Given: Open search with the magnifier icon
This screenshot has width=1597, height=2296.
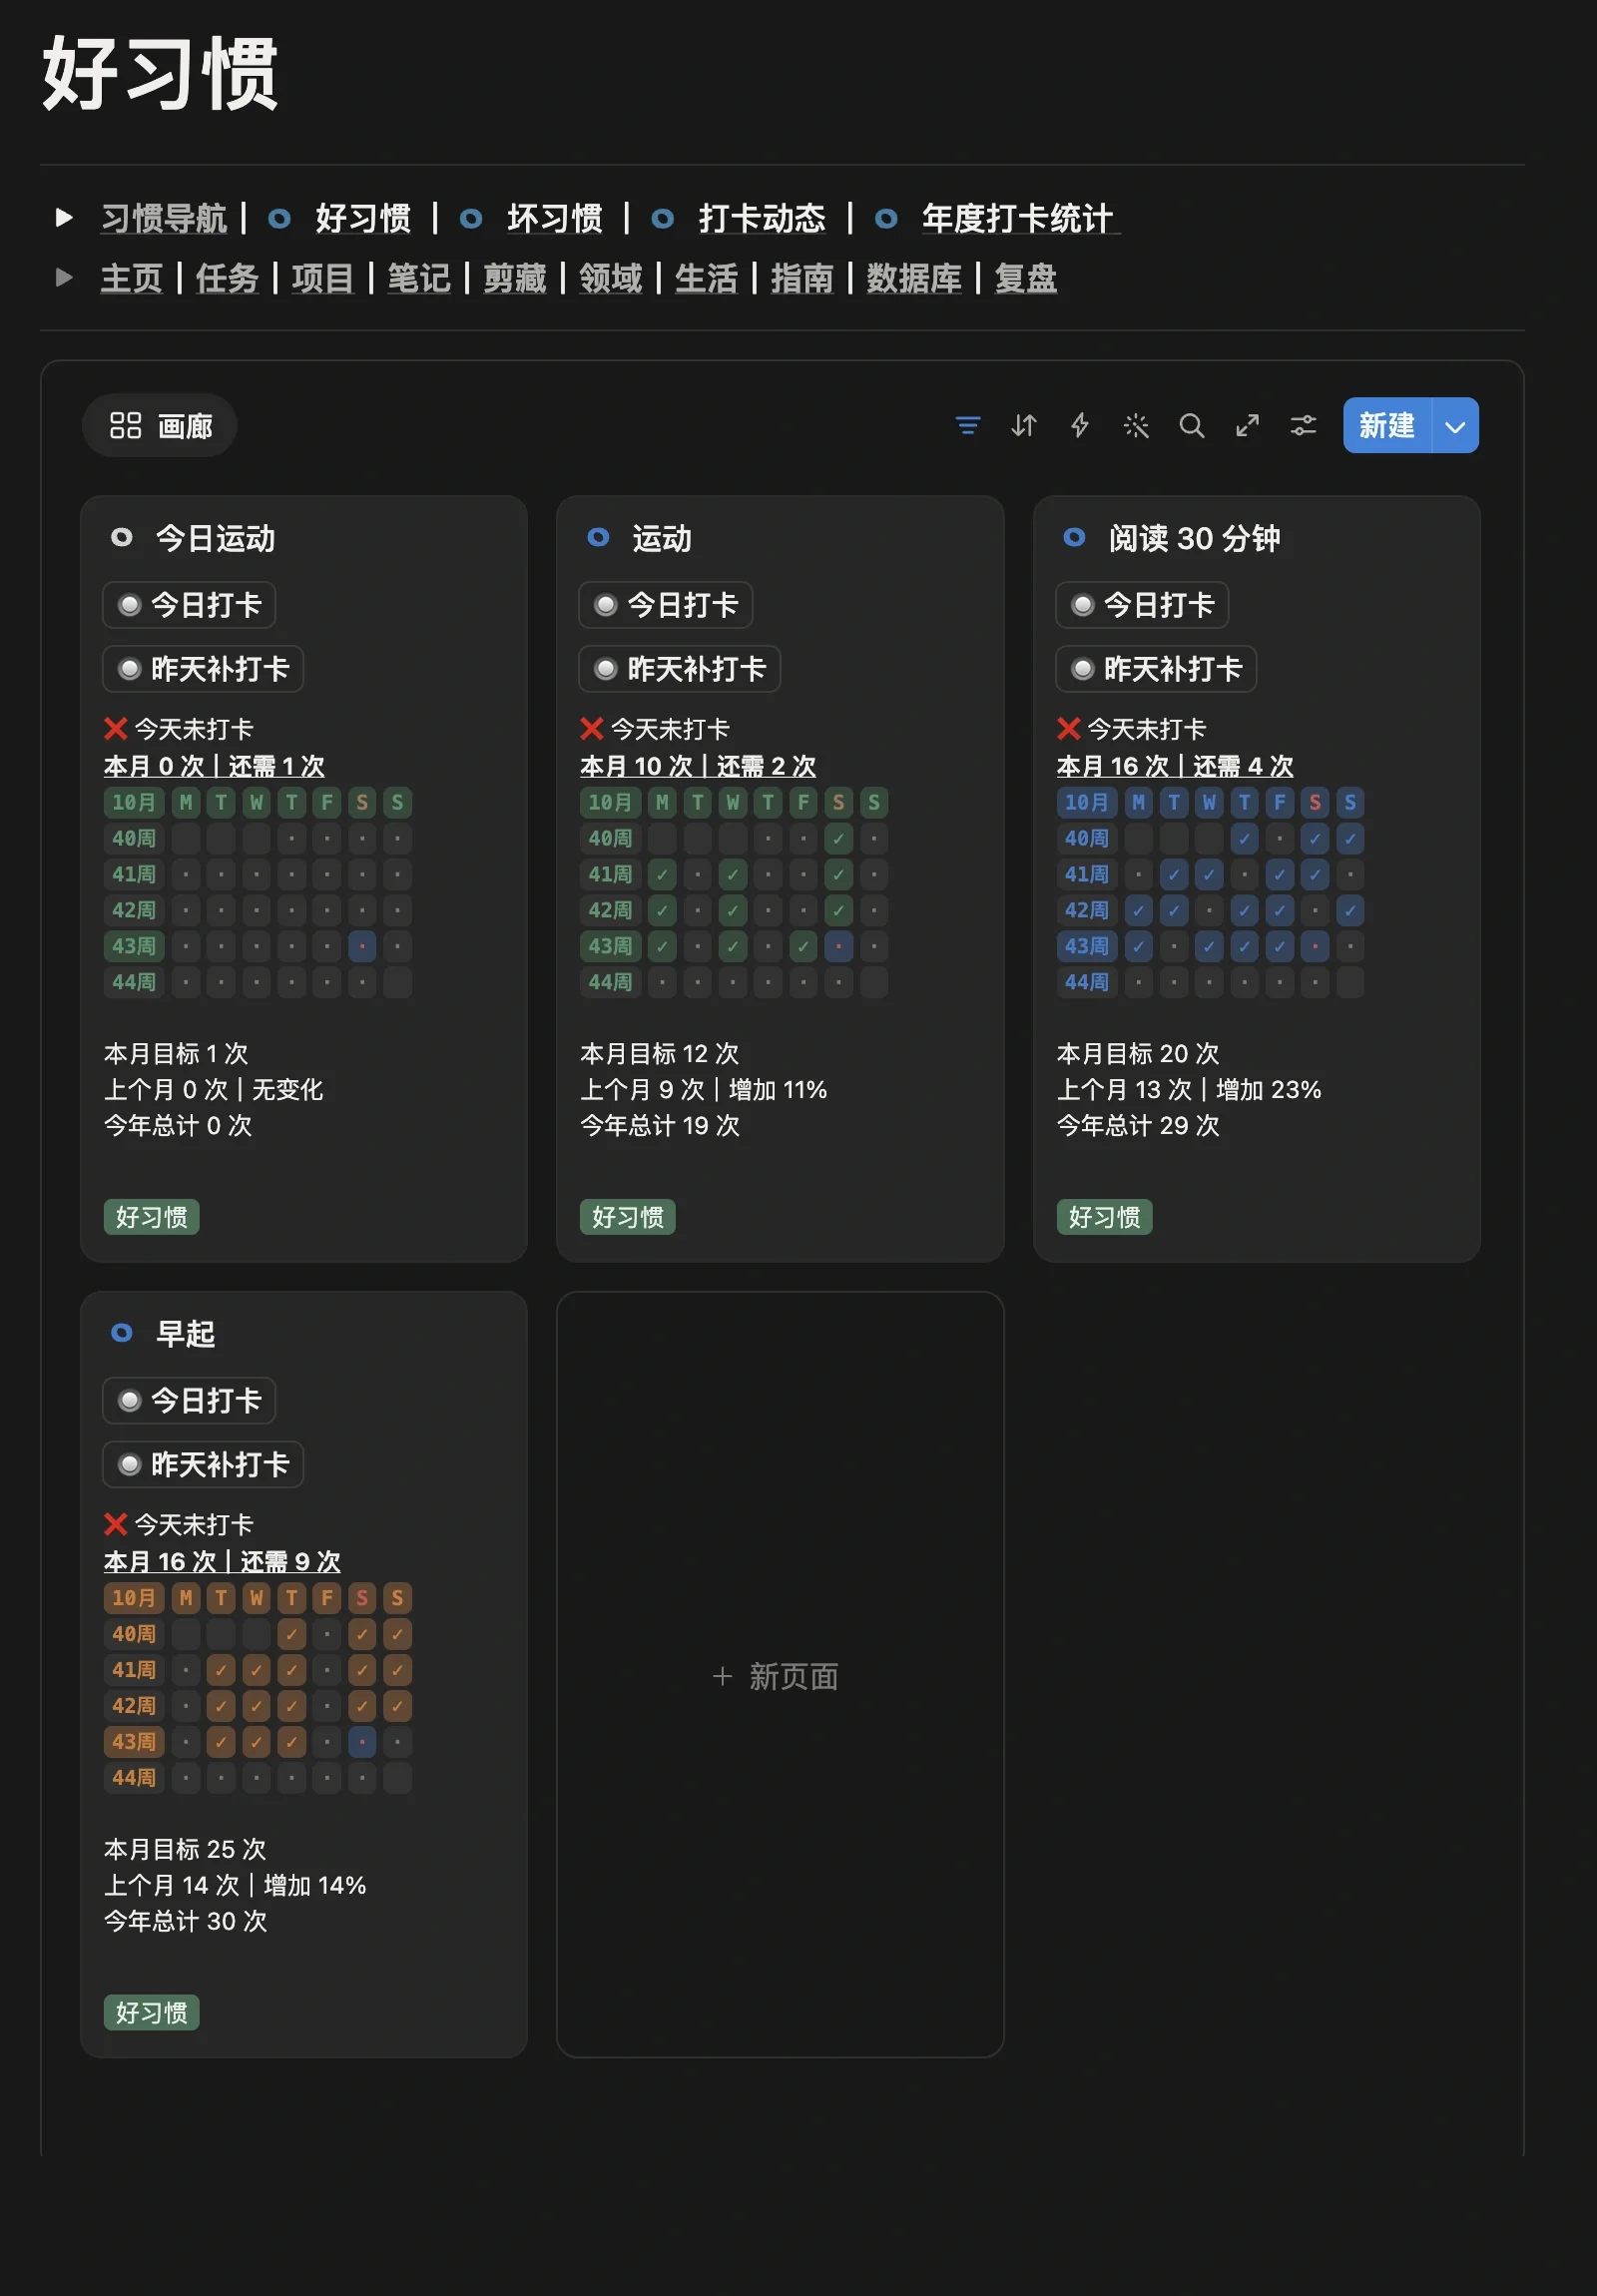Looking at the screenshot, I should 1191,426.
